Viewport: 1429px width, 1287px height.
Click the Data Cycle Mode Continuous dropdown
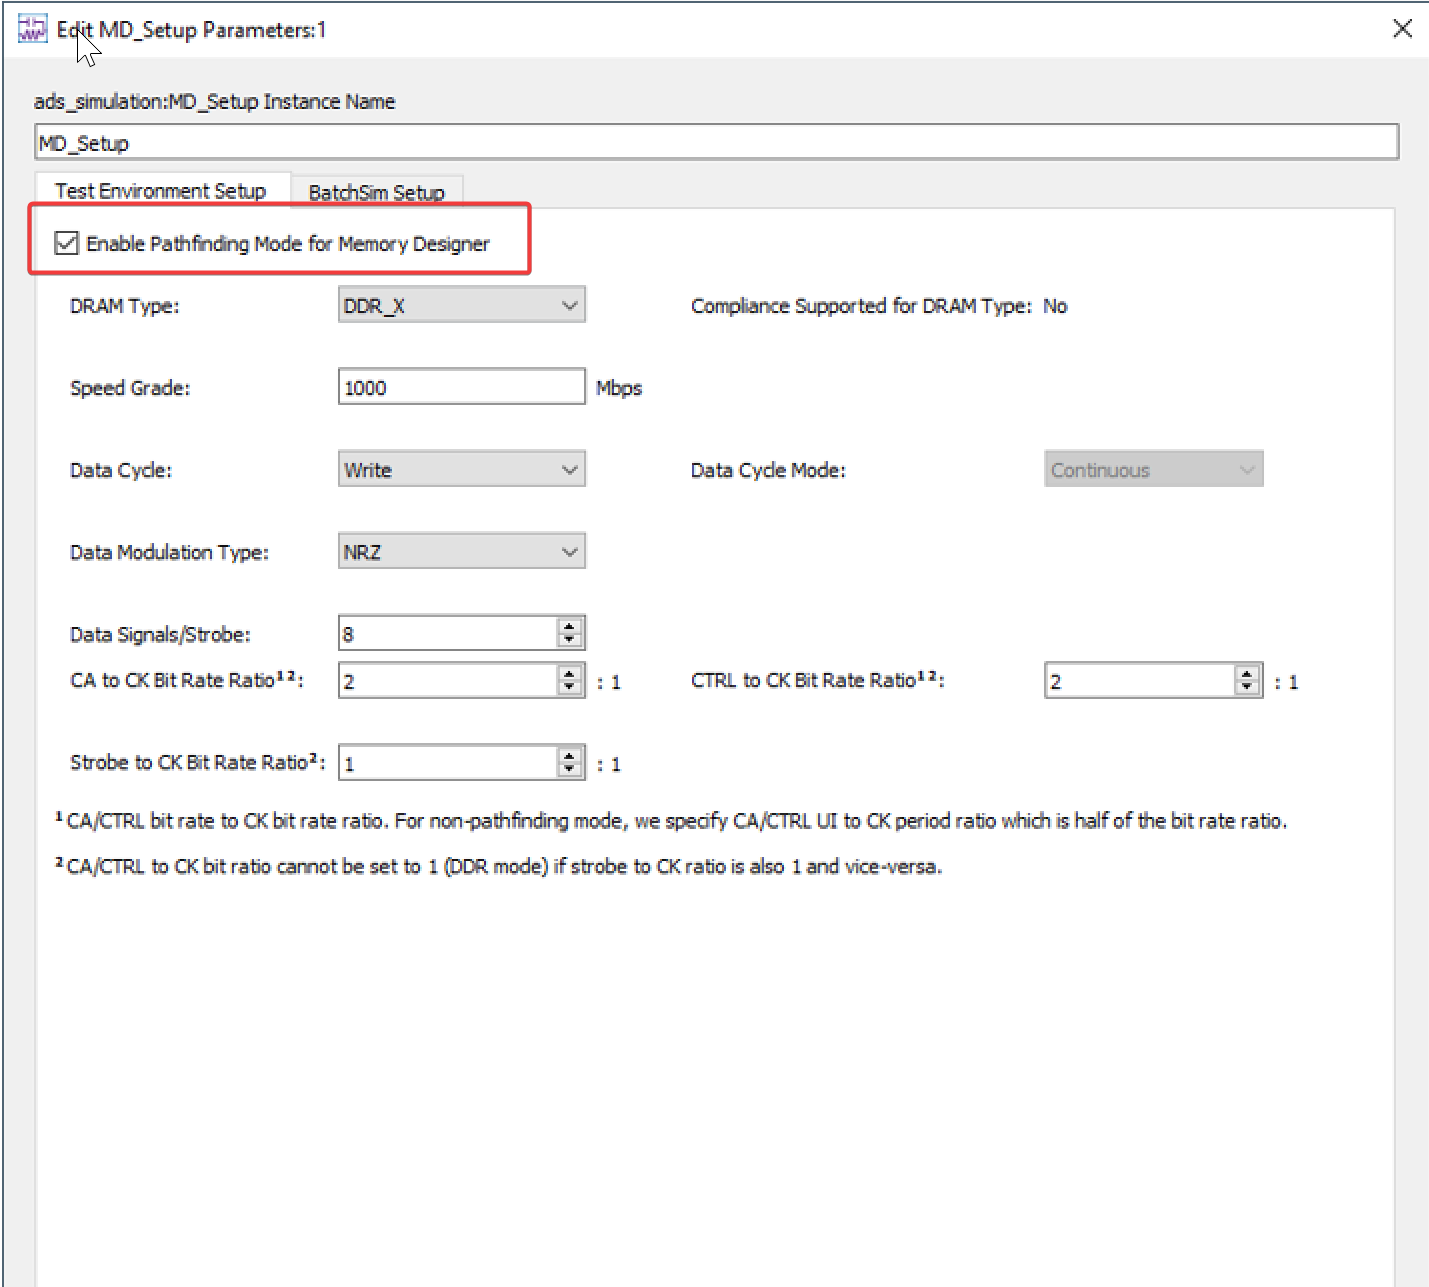click(1153, 470)
